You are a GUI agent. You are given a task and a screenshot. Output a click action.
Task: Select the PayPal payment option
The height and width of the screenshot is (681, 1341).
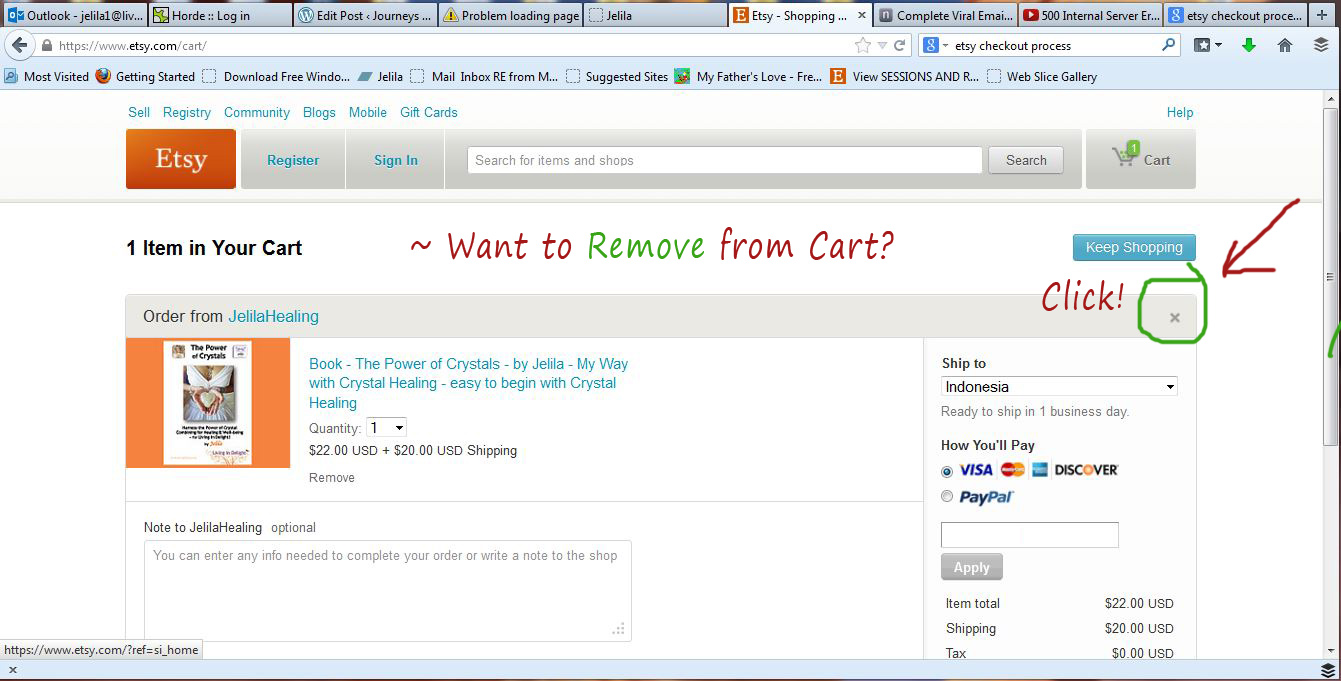(x=947, y=497)
